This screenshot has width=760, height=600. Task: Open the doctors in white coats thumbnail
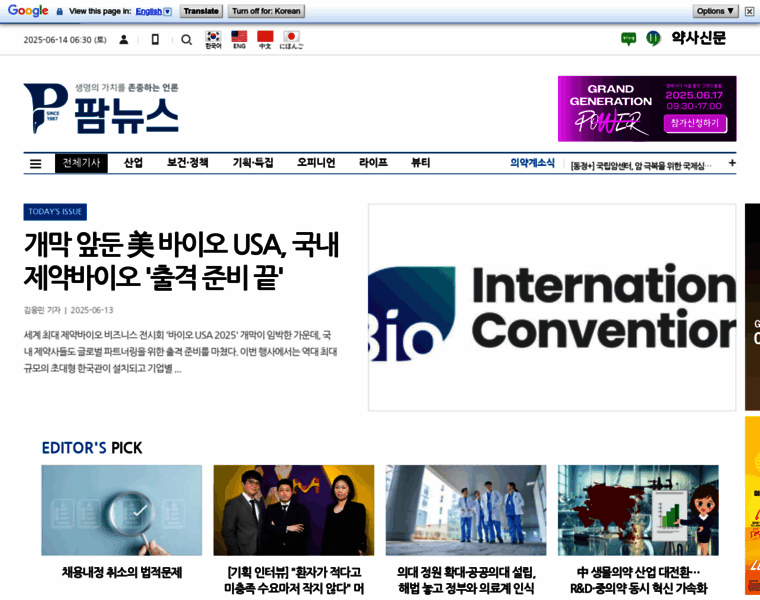click(466, 510)
